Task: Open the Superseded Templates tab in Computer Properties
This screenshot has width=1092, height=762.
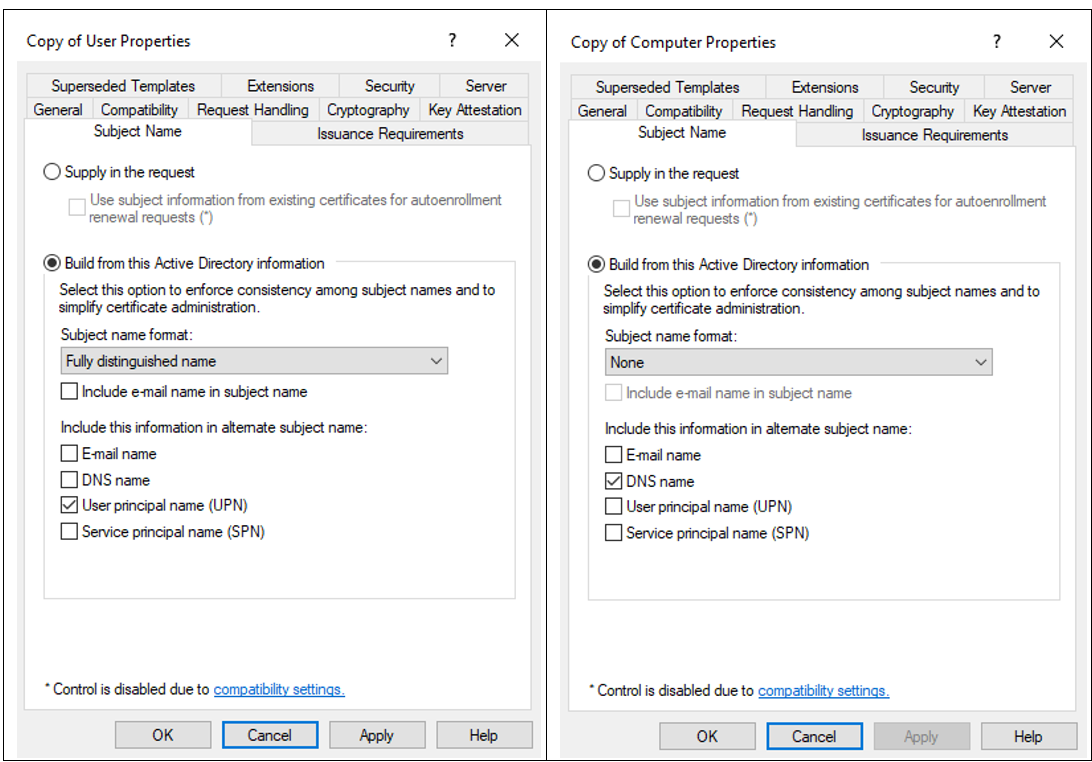Action: tap(667, 86)
